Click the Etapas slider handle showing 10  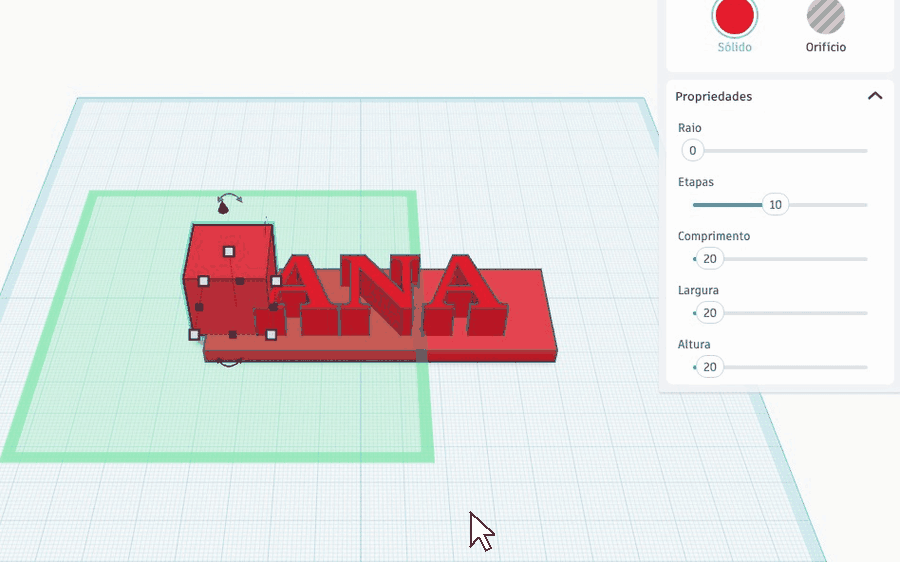(x=775, y=204)
